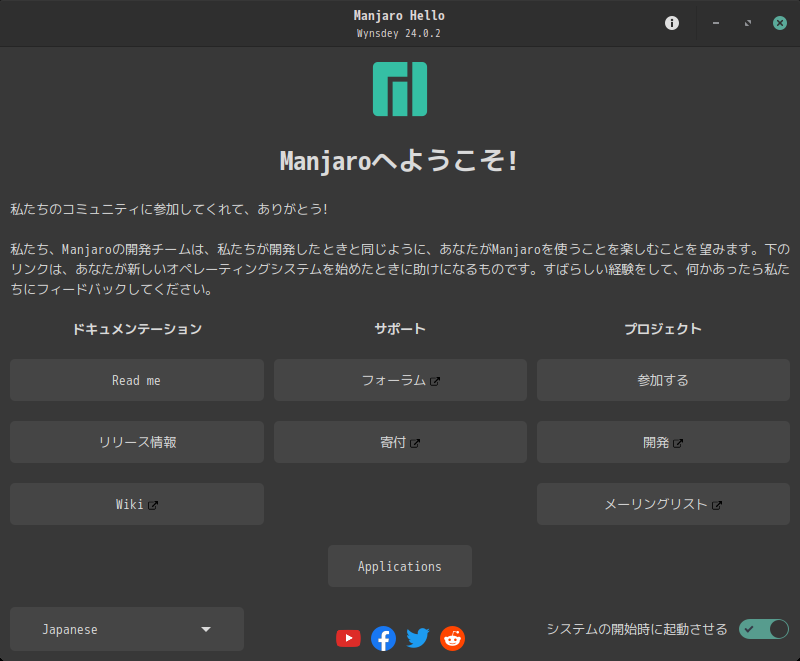Open Manjaro Twitter icon
800x661 pixels.
pyautogui.click(x=418, y=638)
